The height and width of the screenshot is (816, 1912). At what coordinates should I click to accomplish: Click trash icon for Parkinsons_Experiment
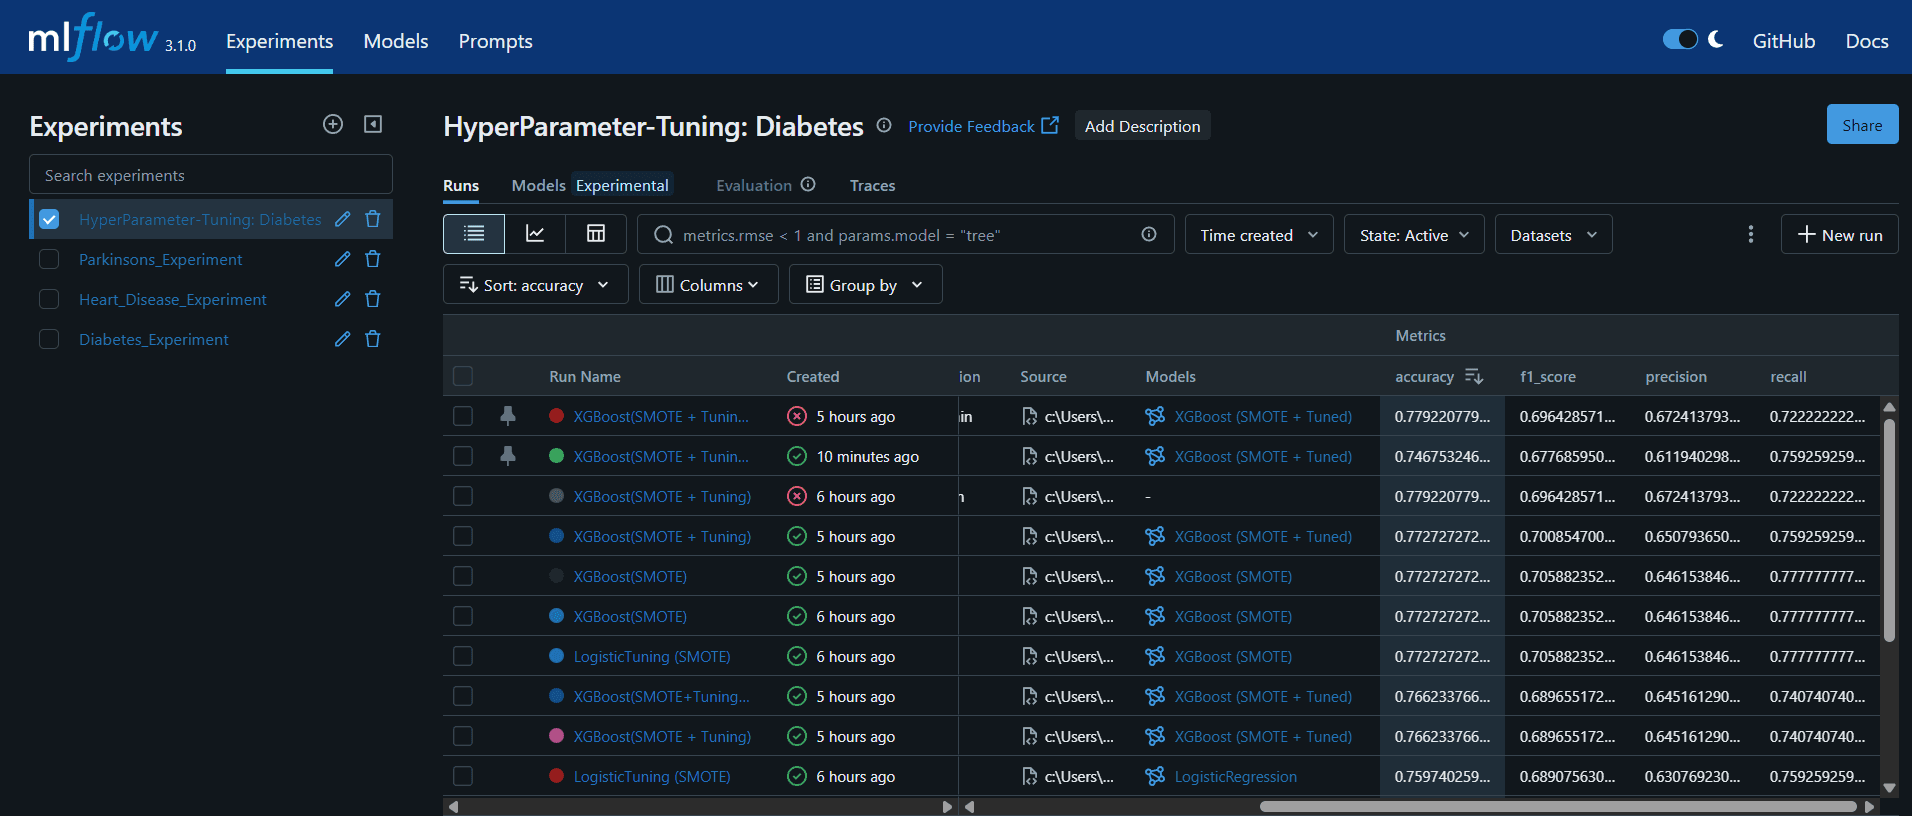click(373, 259)
